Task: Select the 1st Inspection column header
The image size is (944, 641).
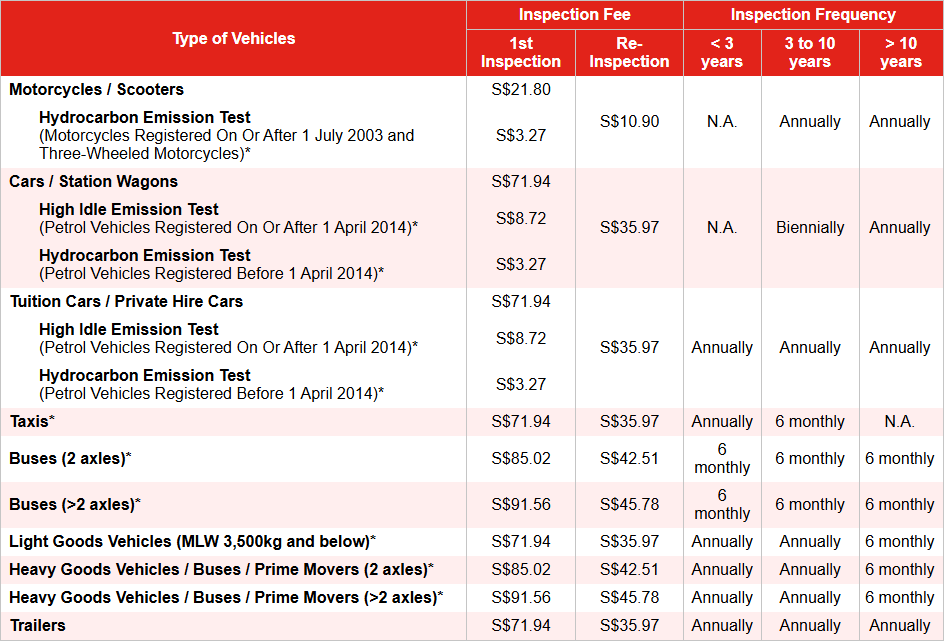Action: pyautogui.click(x=520, y=52)
